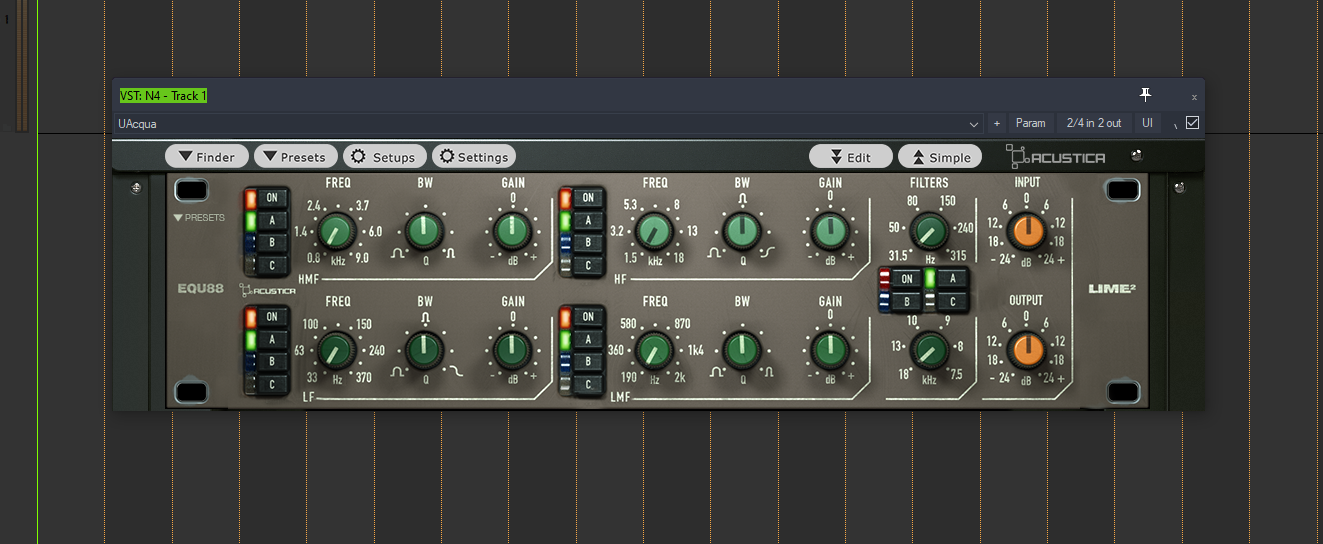Select the LMF band B setting
1323x544 pixels.
click(x=588, y=362)
